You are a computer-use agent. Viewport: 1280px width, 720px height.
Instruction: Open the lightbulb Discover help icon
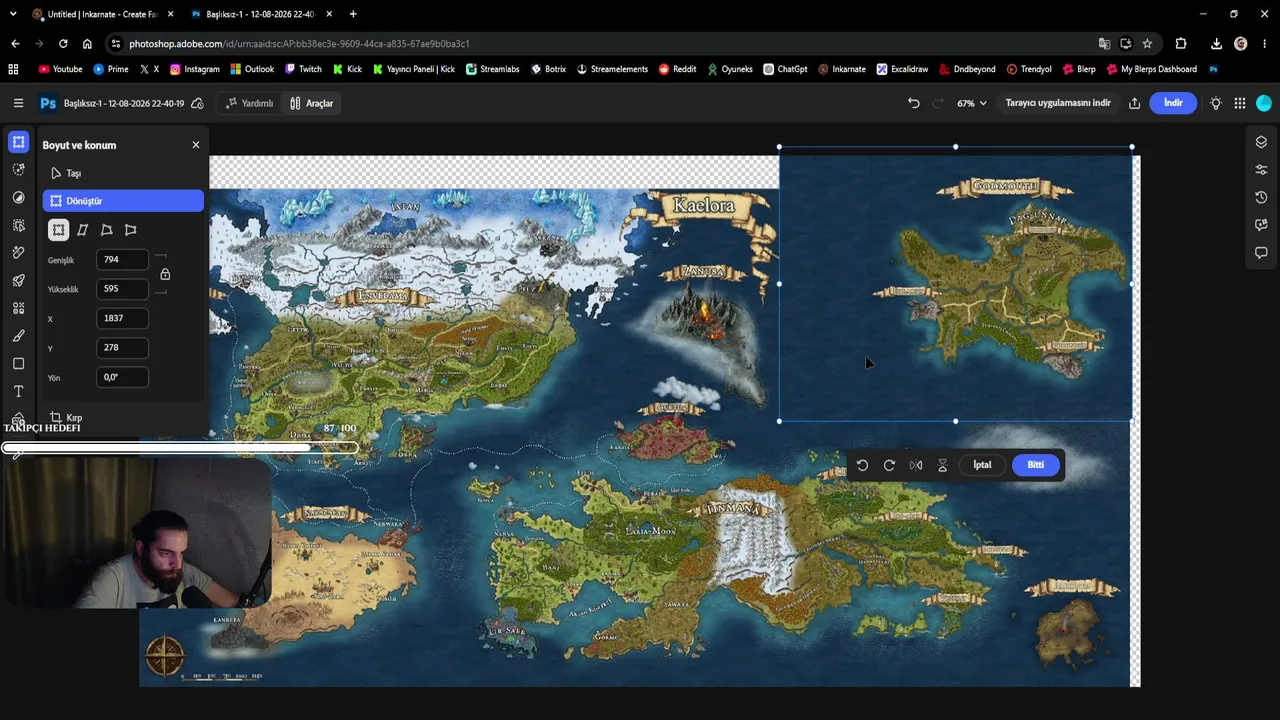click(1216, 103)
